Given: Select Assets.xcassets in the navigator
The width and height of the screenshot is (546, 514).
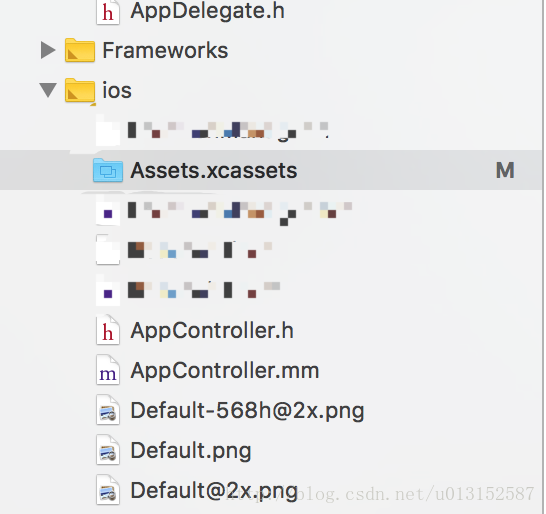Looking at the screenshot, I should [271, 170].
